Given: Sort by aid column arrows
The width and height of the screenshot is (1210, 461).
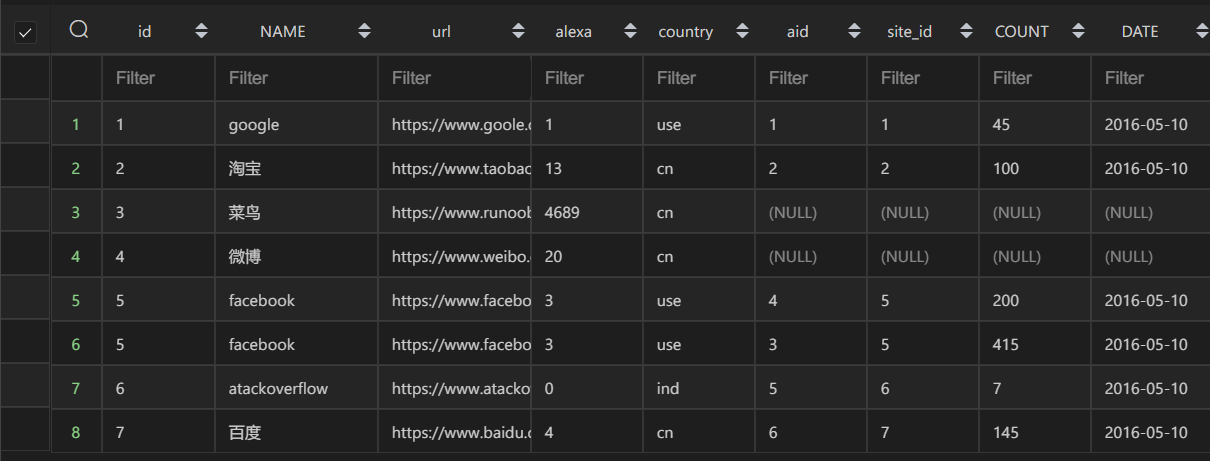Looking at the screenshot, I should [853, 31].
